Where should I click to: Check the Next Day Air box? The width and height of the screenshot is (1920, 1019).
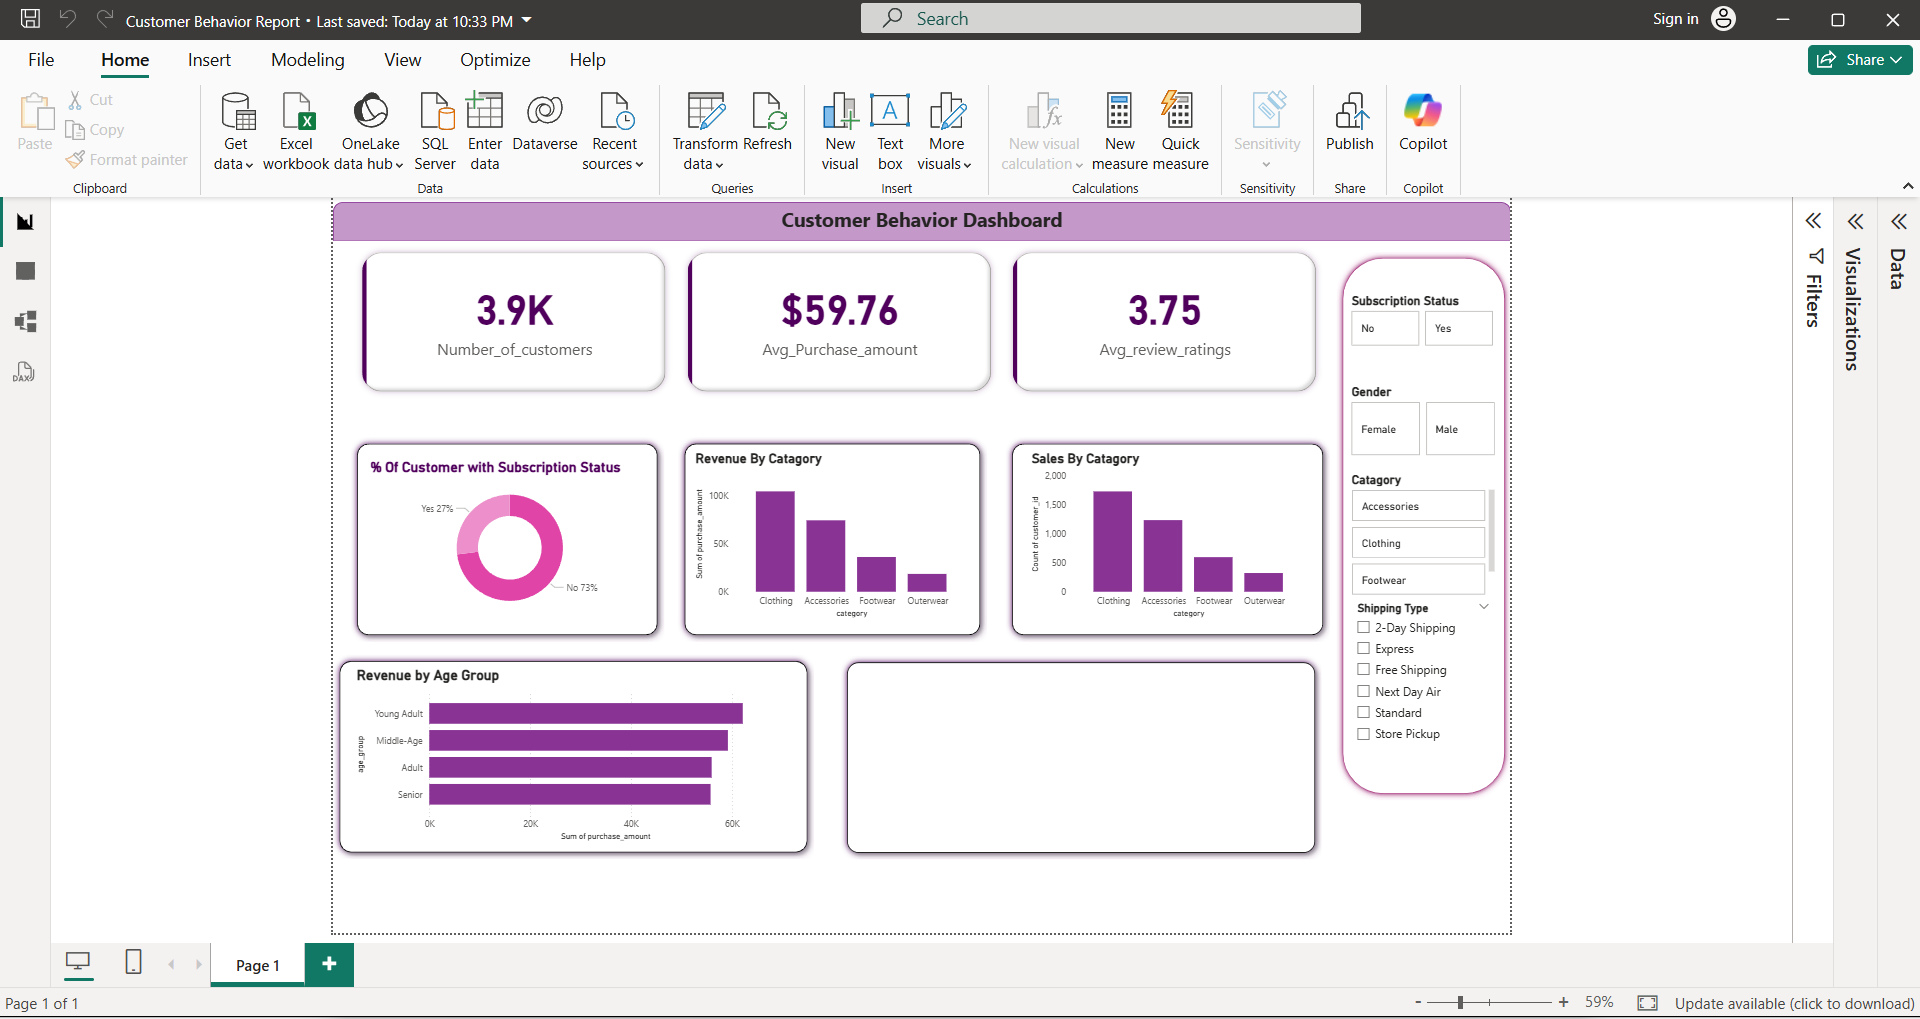[1363, 692]
